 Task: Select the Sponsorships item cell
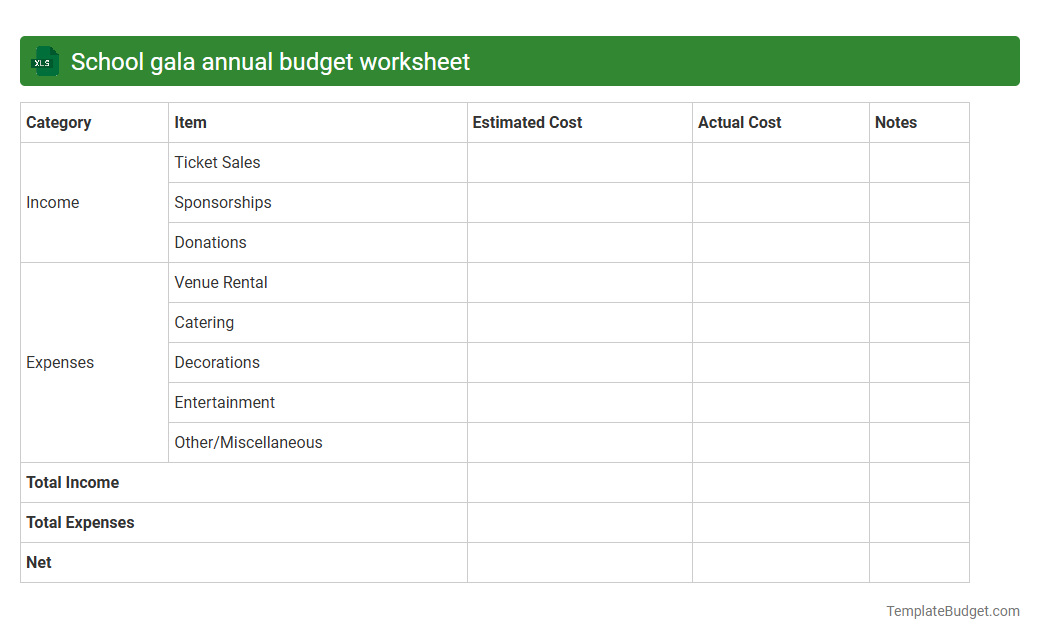(x=222, y=202)
